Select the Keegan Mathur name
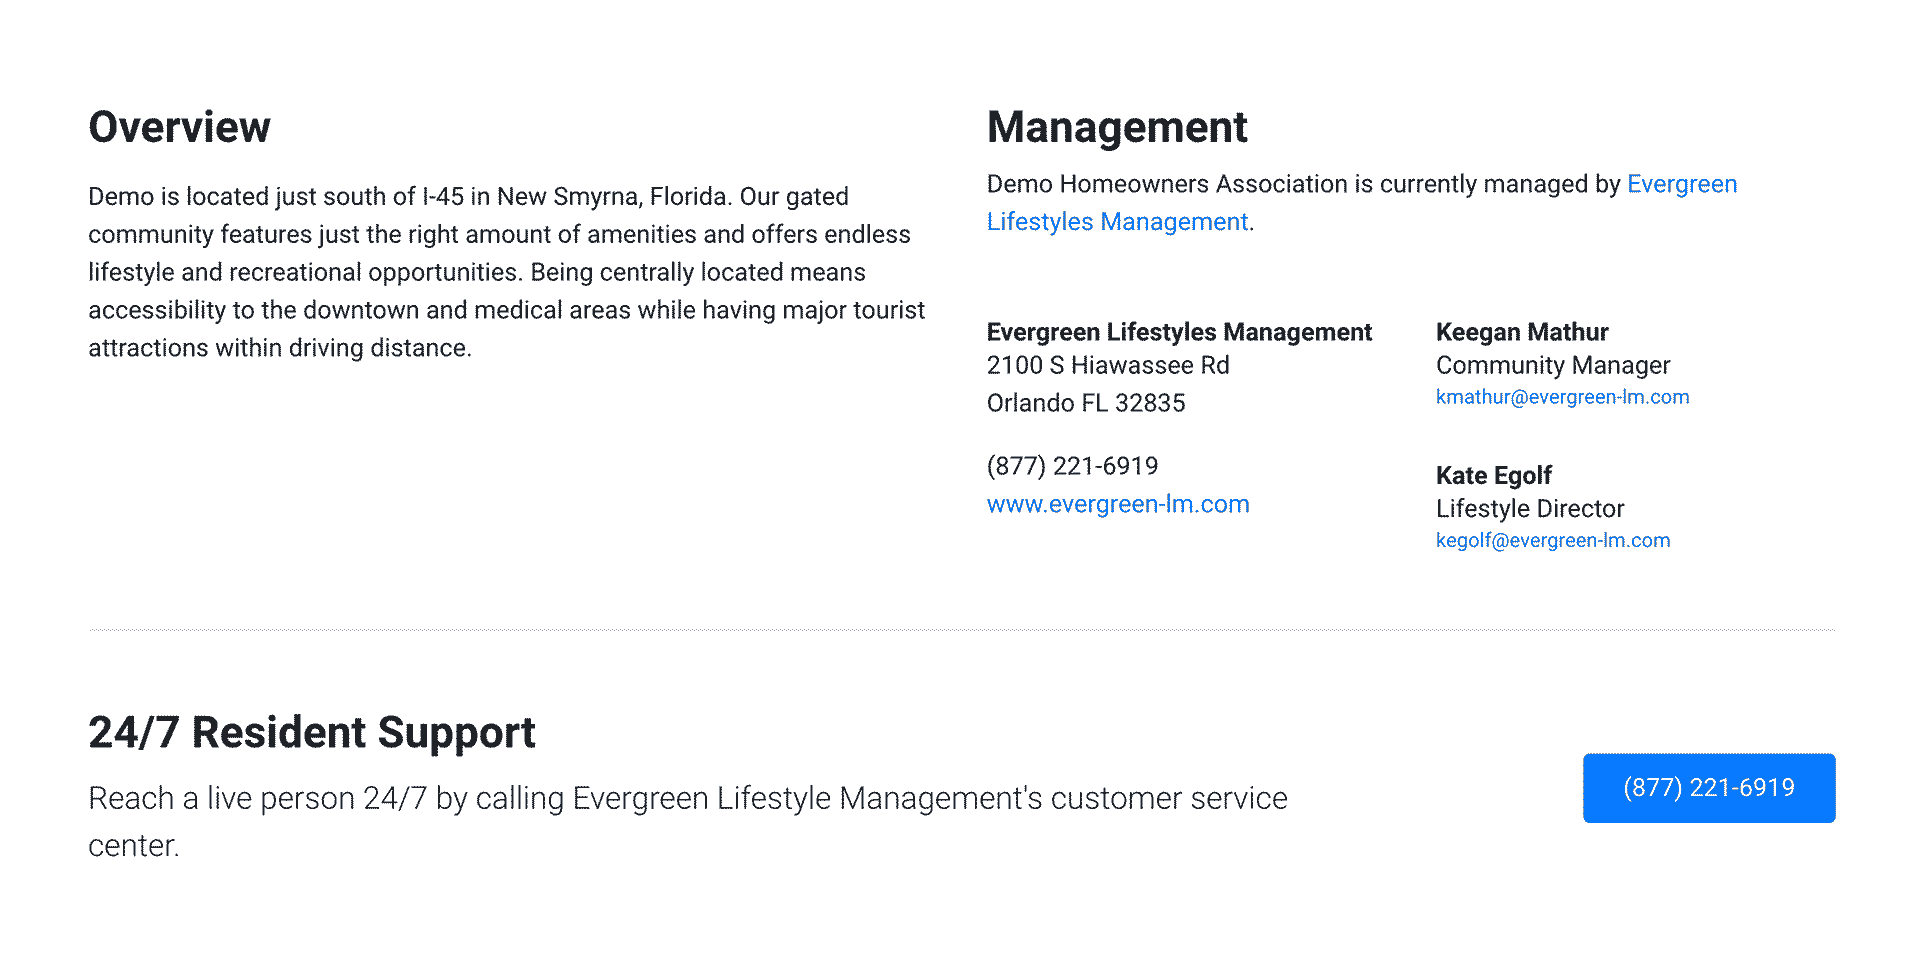This screenshot has width=1921, height=961. pyautogui.click(x=1522, y=332)
